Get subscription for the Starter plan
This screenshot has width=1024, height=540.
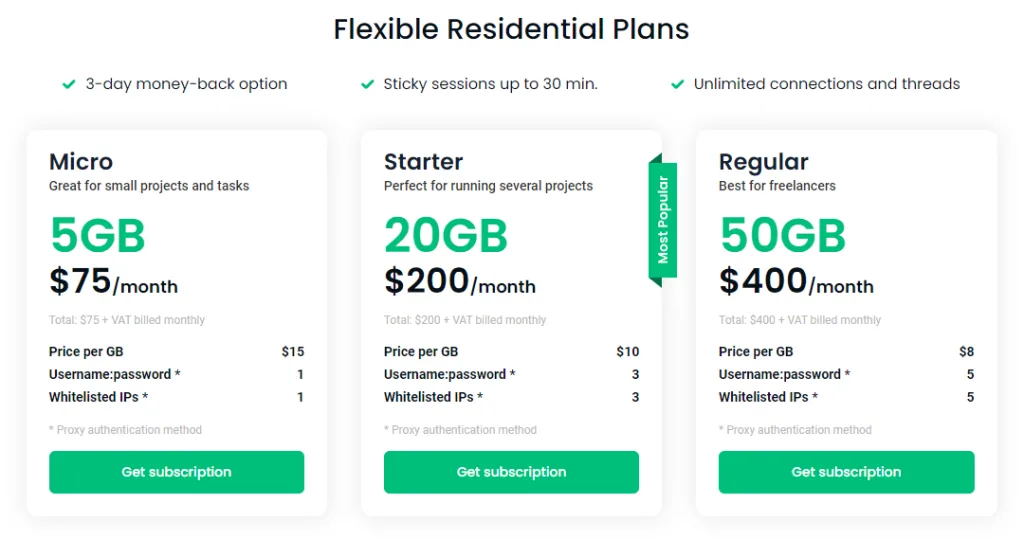pyautogui.click(x=511, y=472)
